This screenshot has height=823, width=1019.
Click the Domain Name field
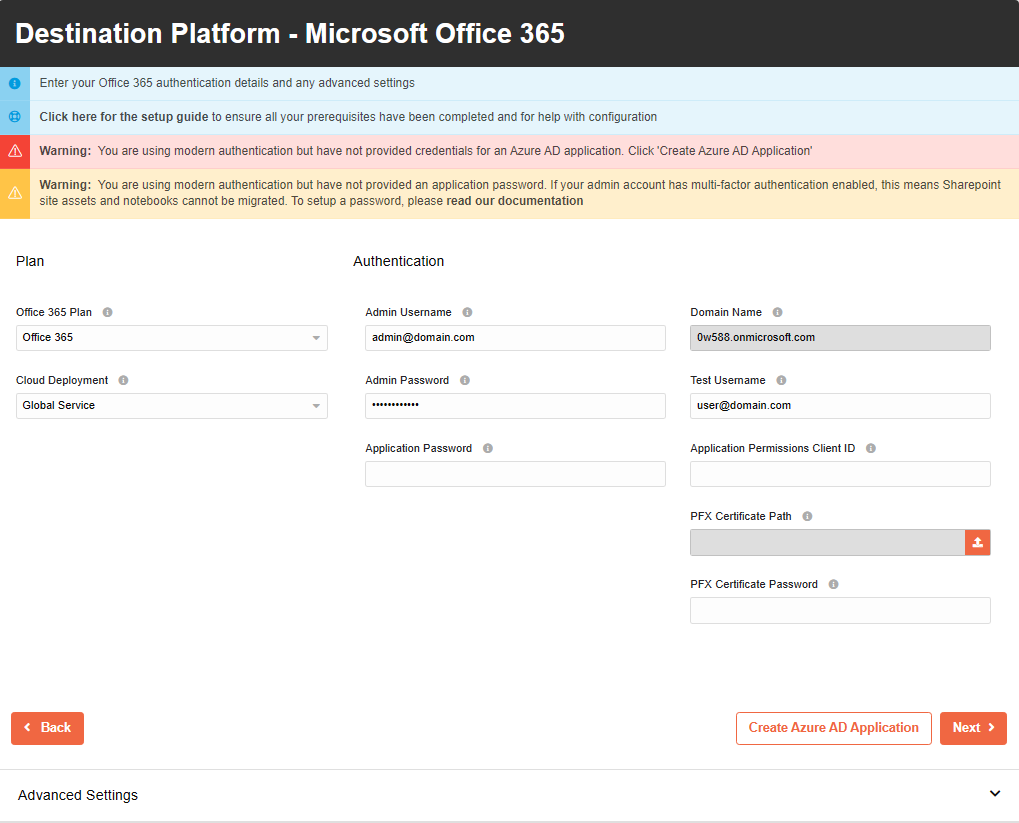click(840, 338)
